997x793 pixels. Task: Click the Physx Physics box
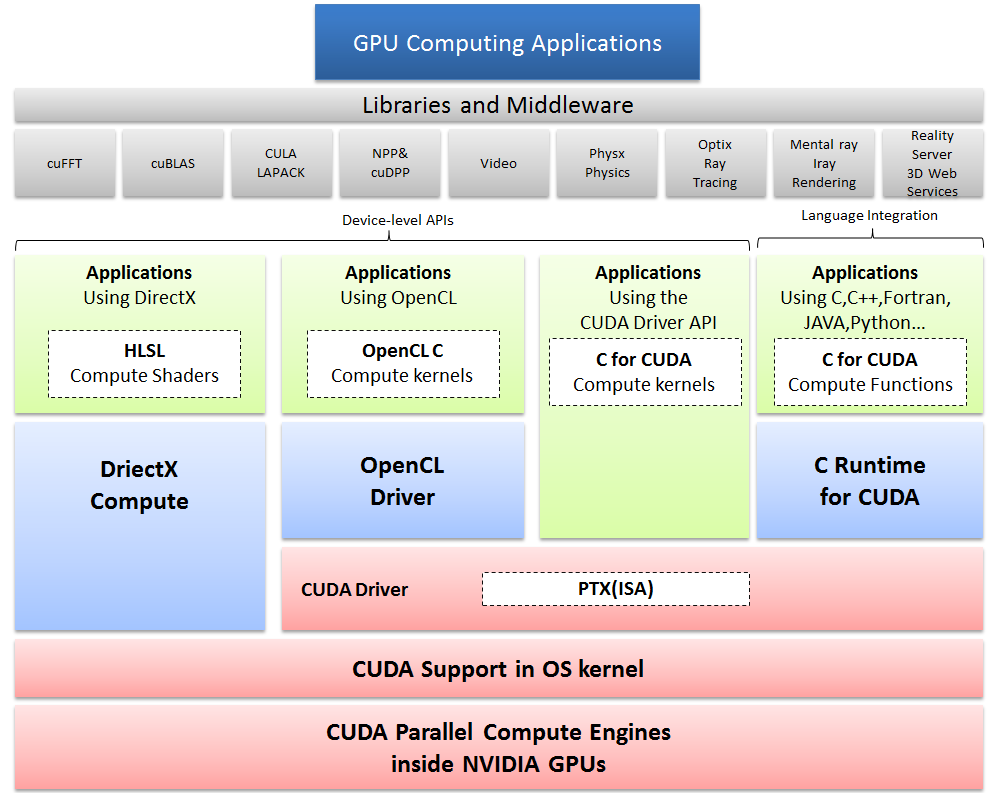pyautogui.click(x=607, y=163)
